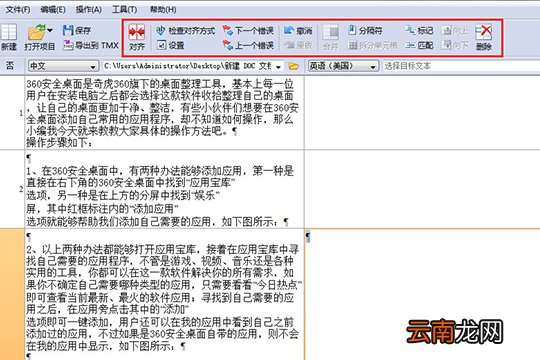Open the 帮助(H) menu
Screen dimensions: 540x360
coord(163,10)
